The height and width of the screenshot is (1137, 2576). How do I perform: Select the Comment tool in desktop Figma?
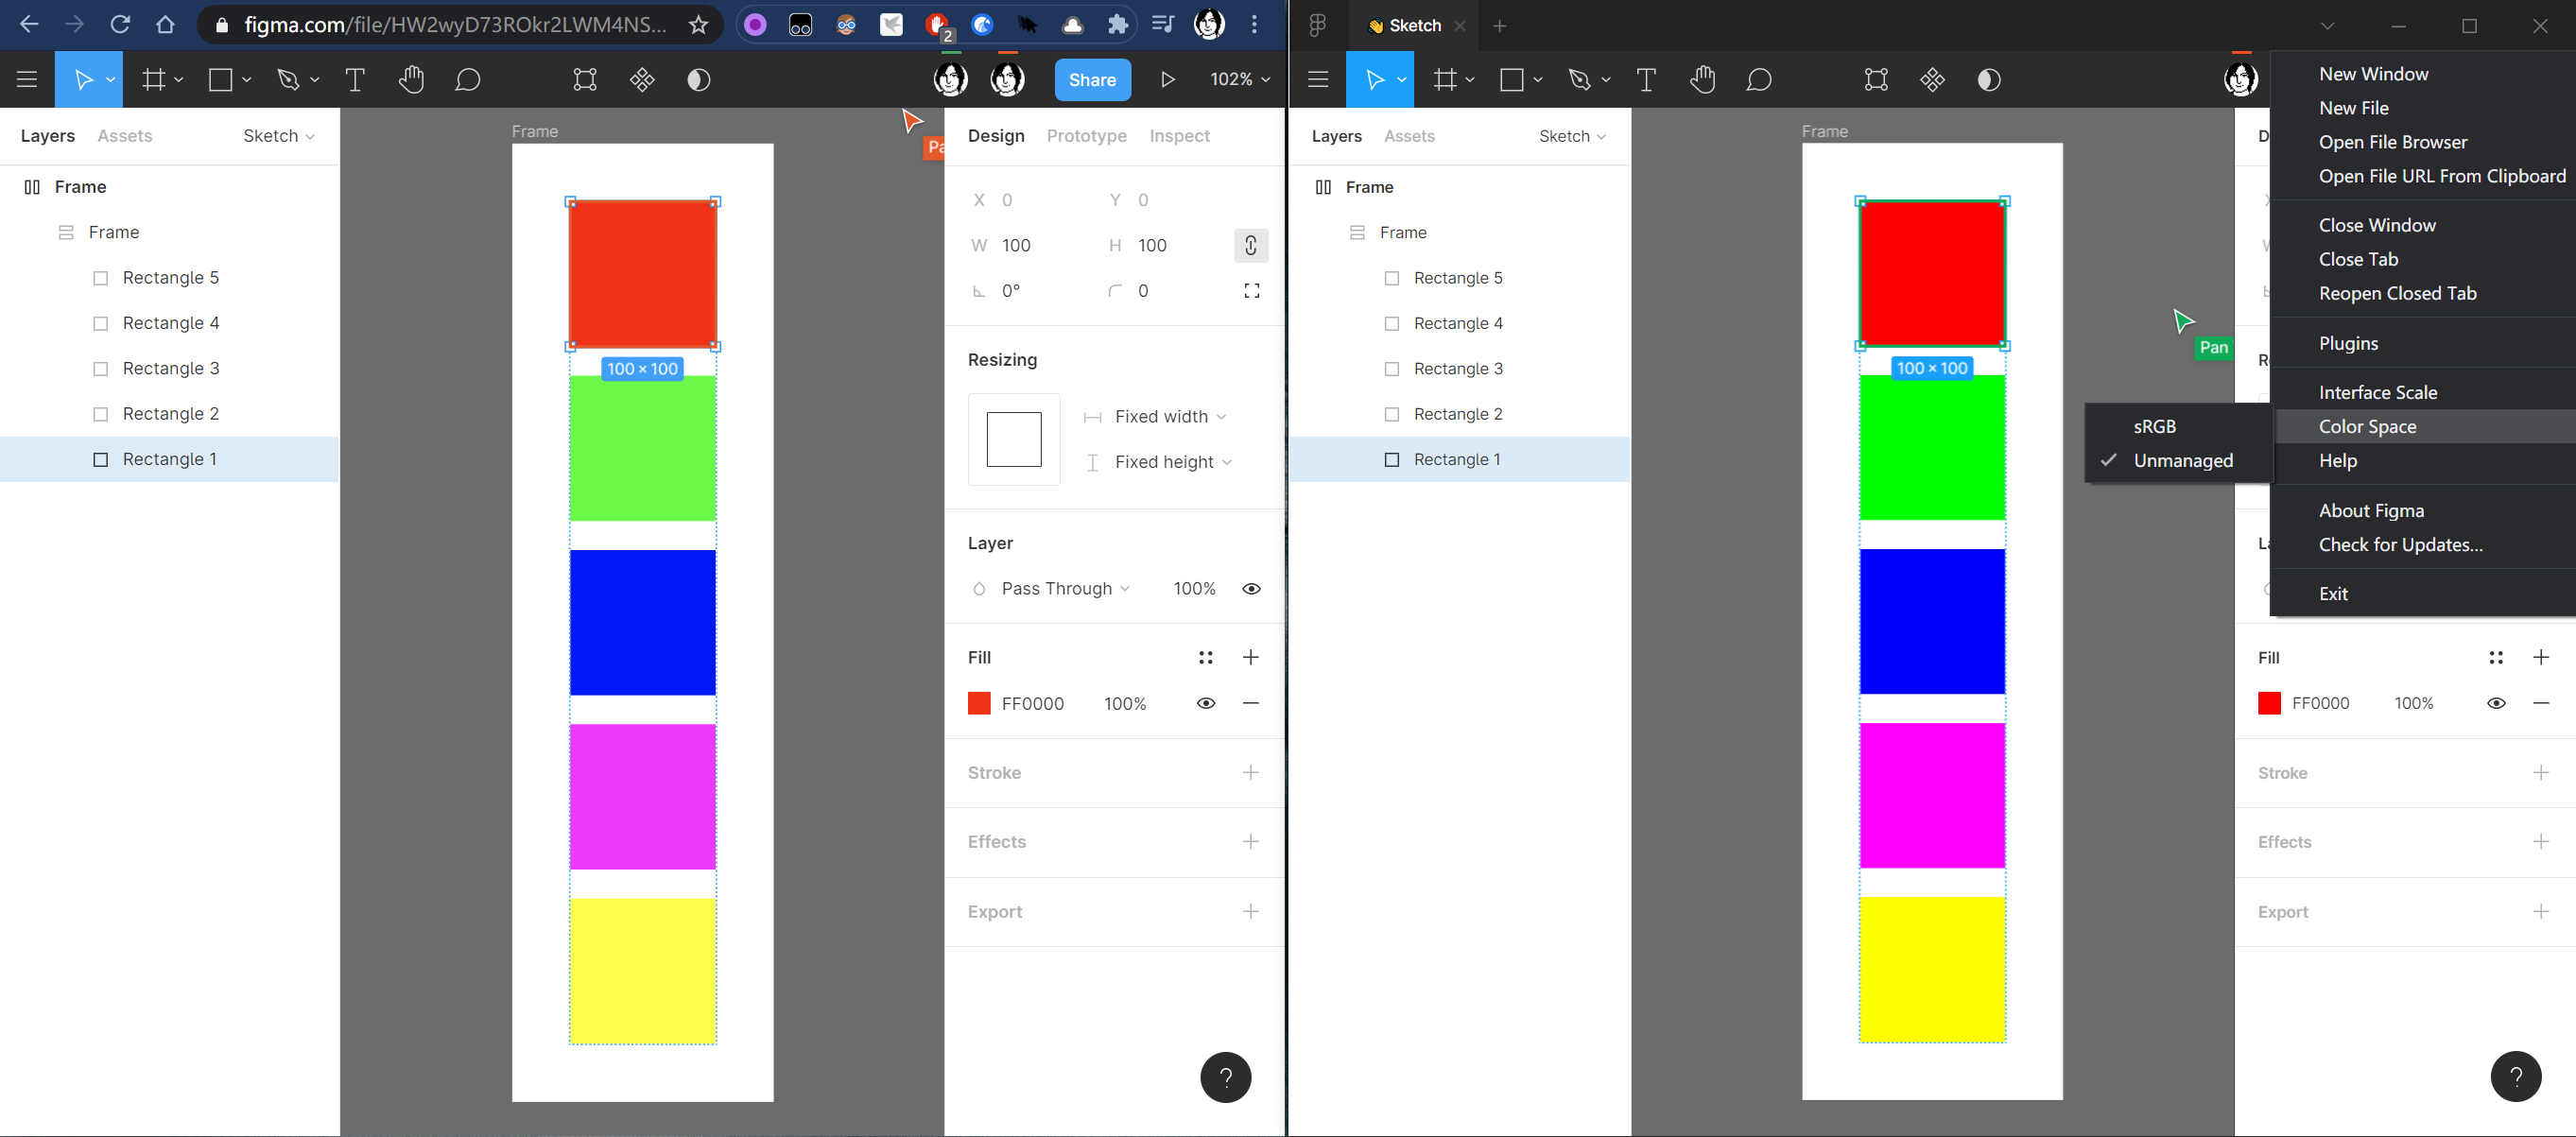tap(1758, 79)
